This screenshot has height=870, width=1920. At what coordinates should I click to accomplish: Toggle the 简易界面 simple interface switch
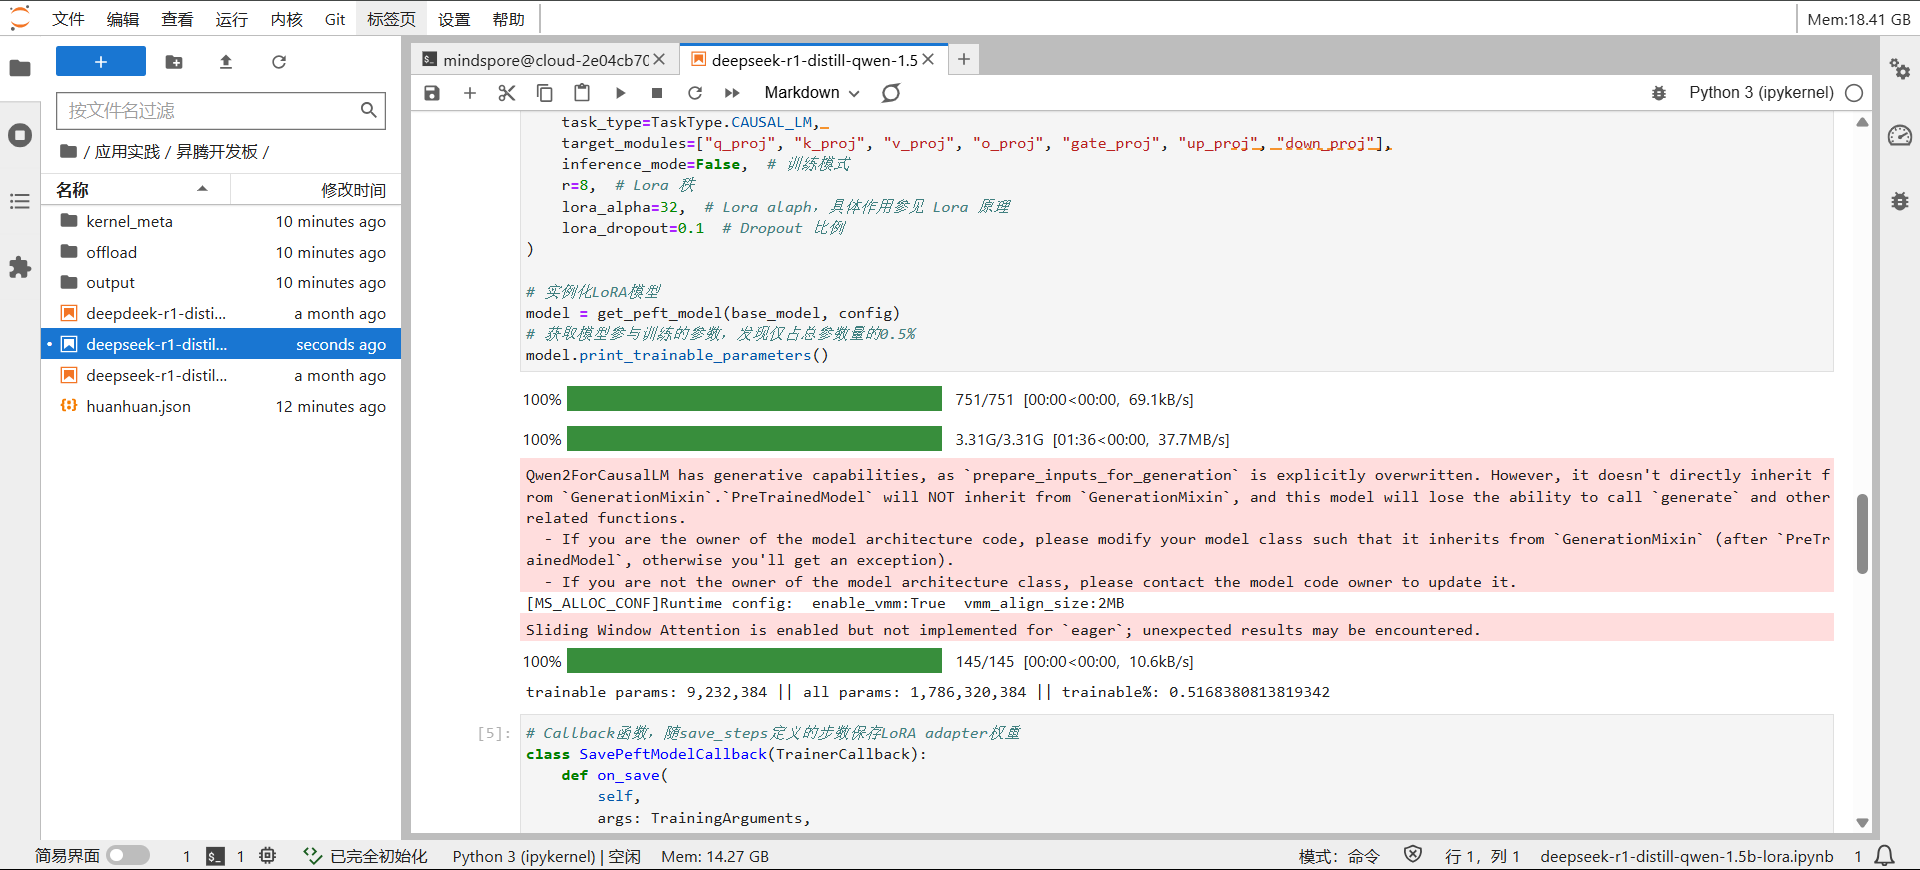pos(128,856)
